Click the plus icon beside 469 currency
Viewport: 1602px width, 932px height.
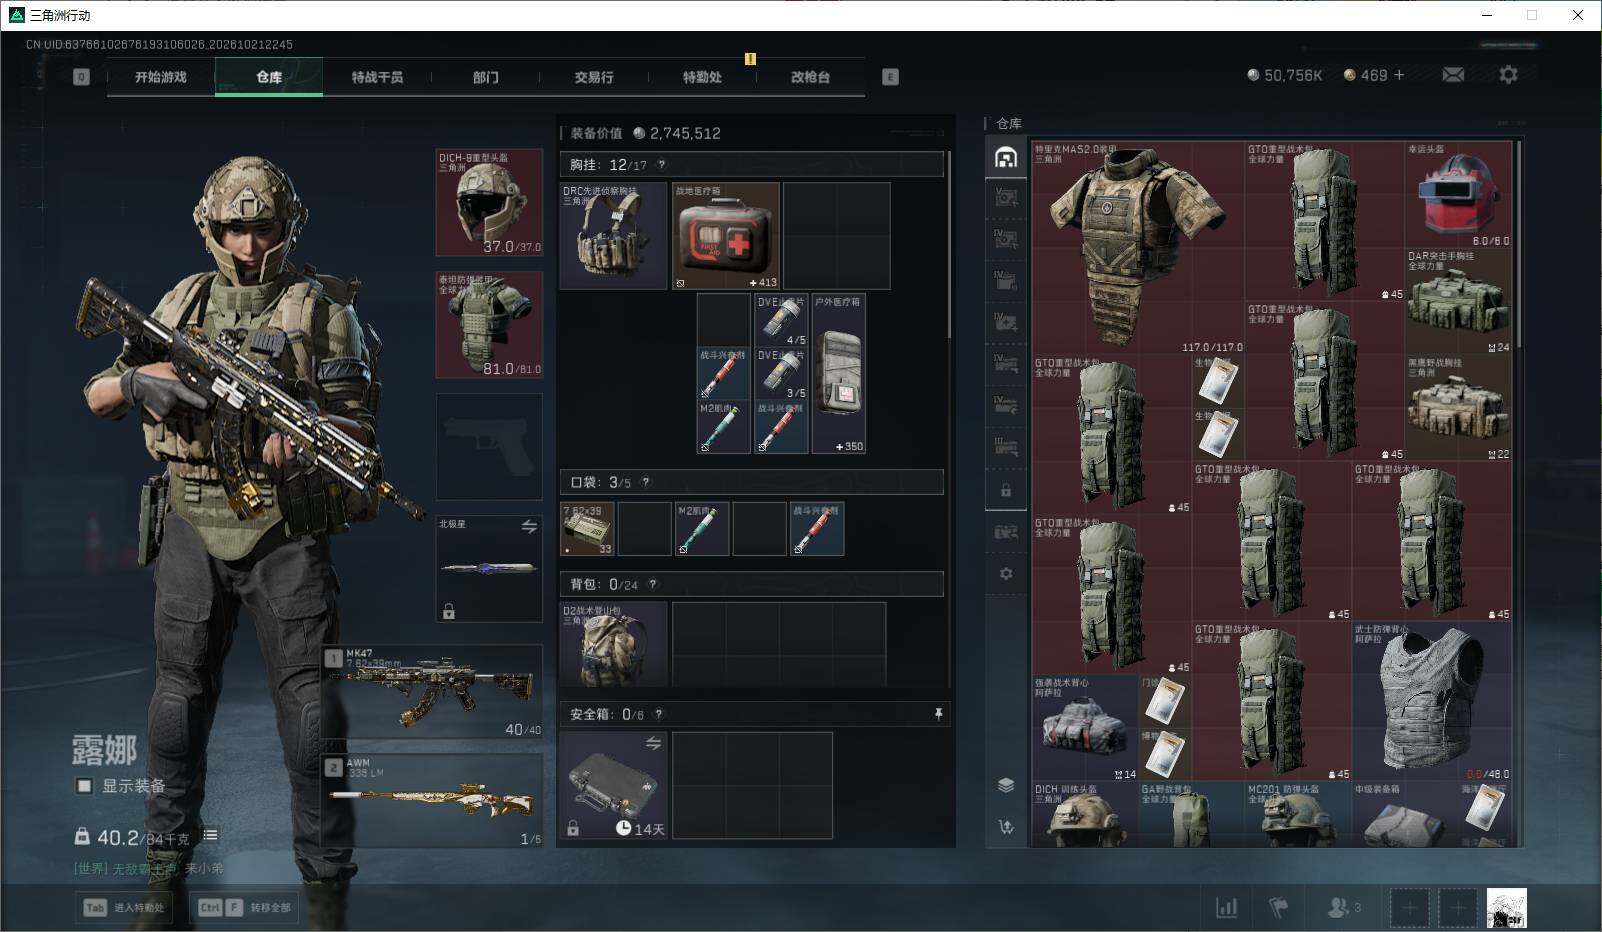pos(1399,75)
